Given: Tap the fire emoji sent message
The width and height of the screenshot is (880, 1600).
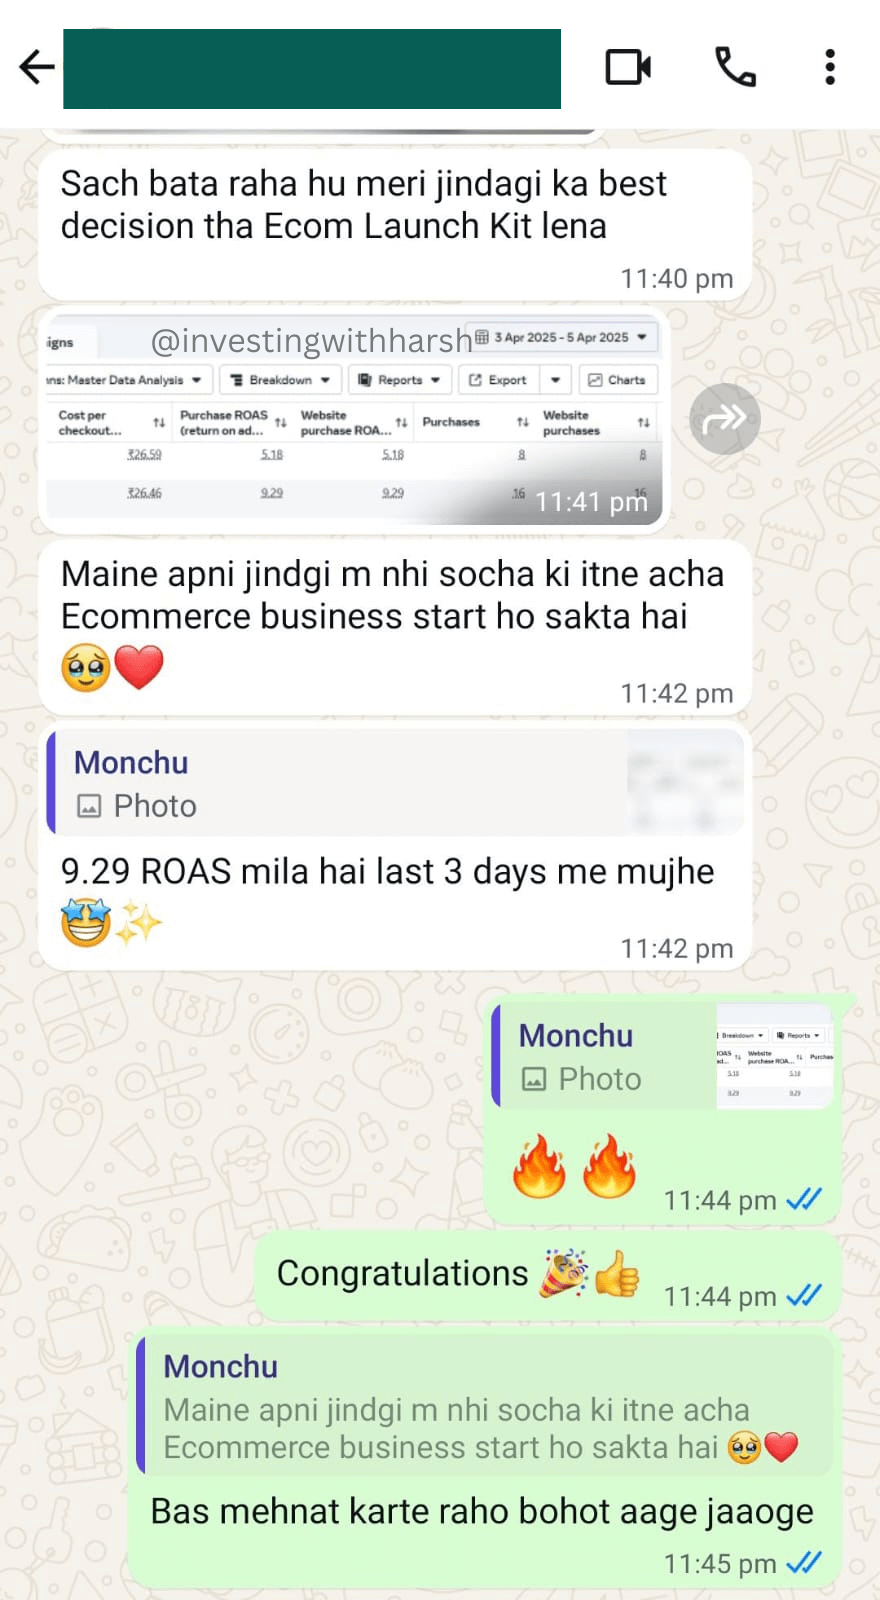Looking at the screenshot, I should [575, 1166].
